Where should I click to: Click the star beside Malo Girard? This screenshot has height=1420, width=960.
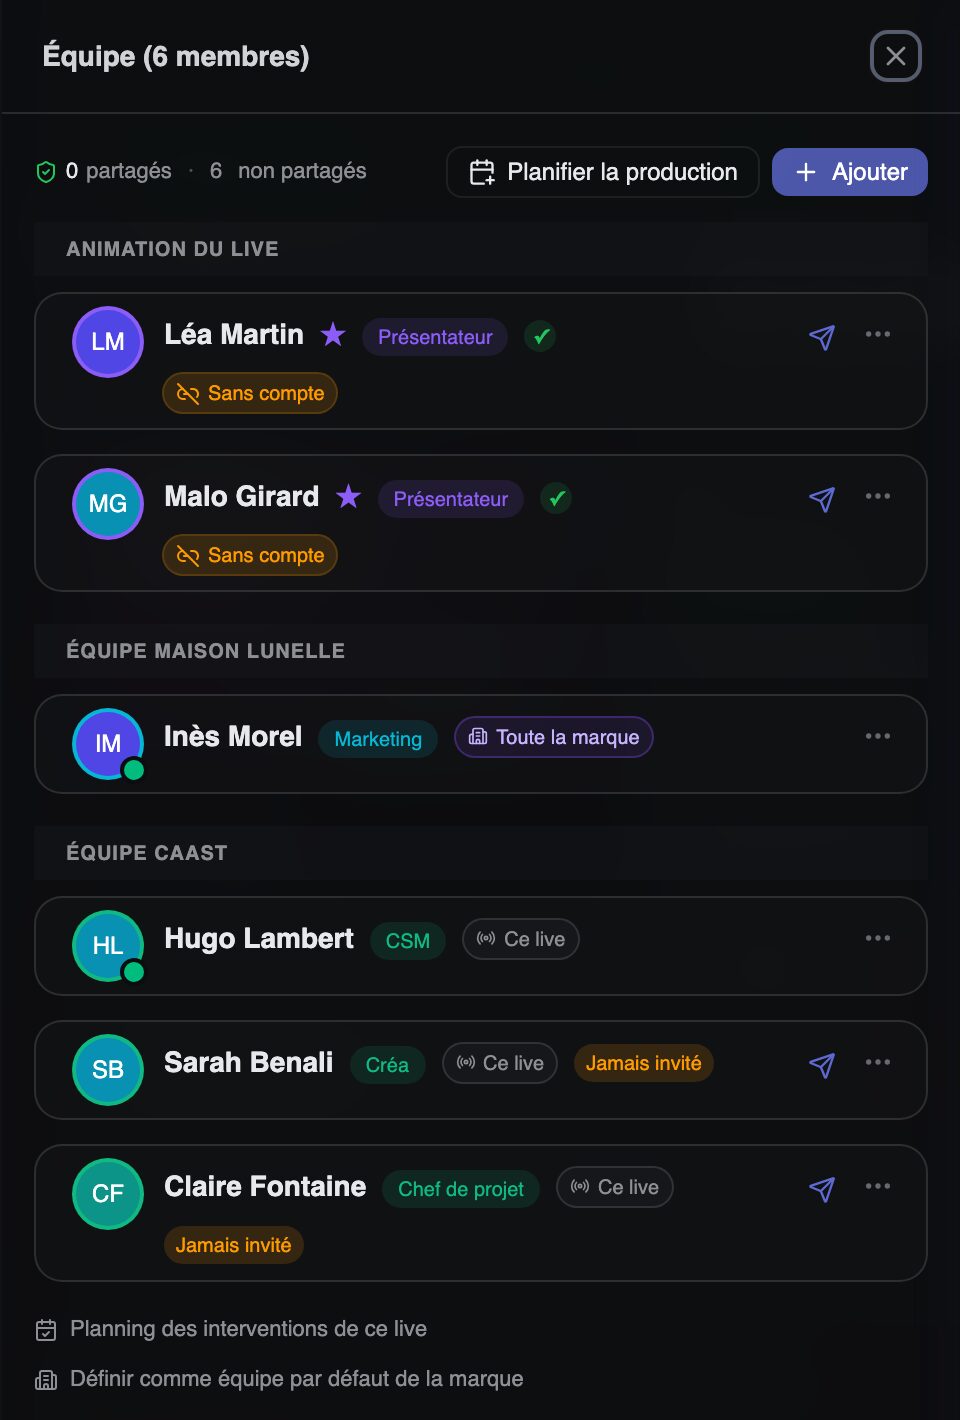pyautogui.click(x=348, y=496)
